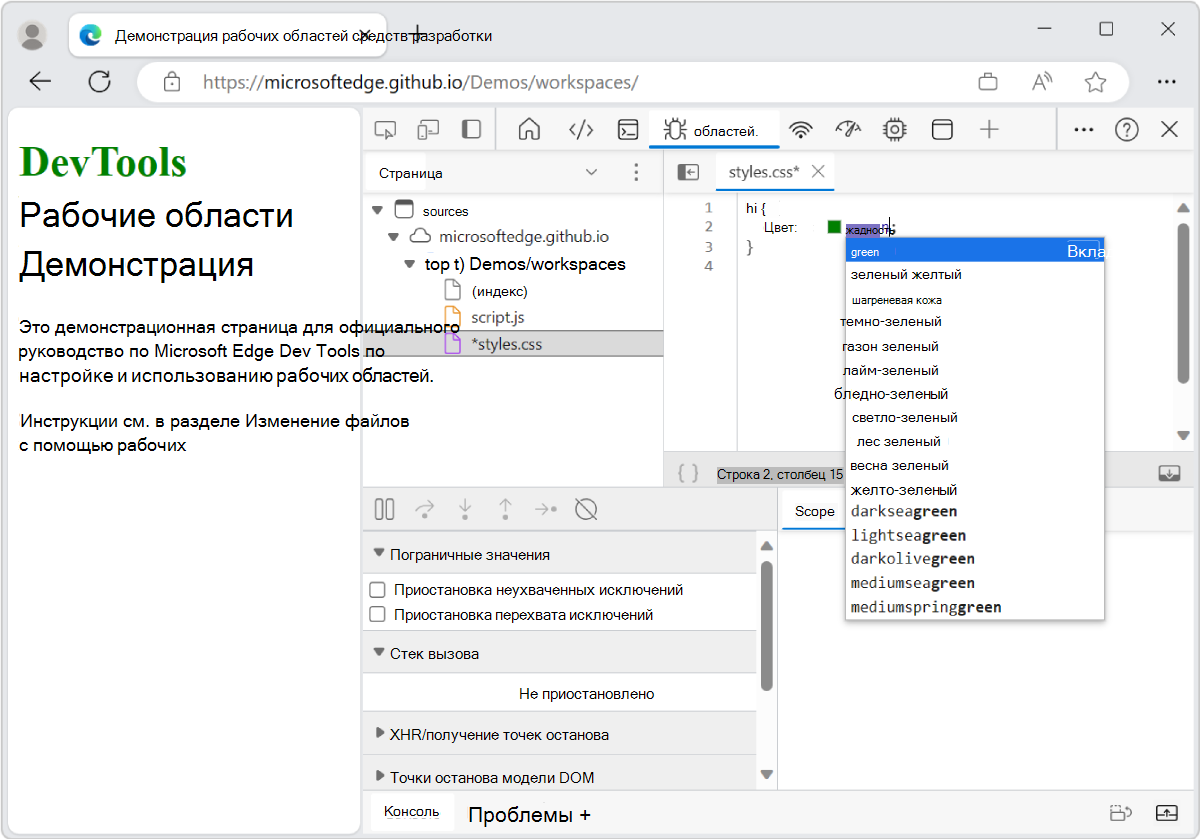Viewport: 1200px width, 839px height.
Task: Open the Страница panel dropdown
Action: tap(591, 172)
